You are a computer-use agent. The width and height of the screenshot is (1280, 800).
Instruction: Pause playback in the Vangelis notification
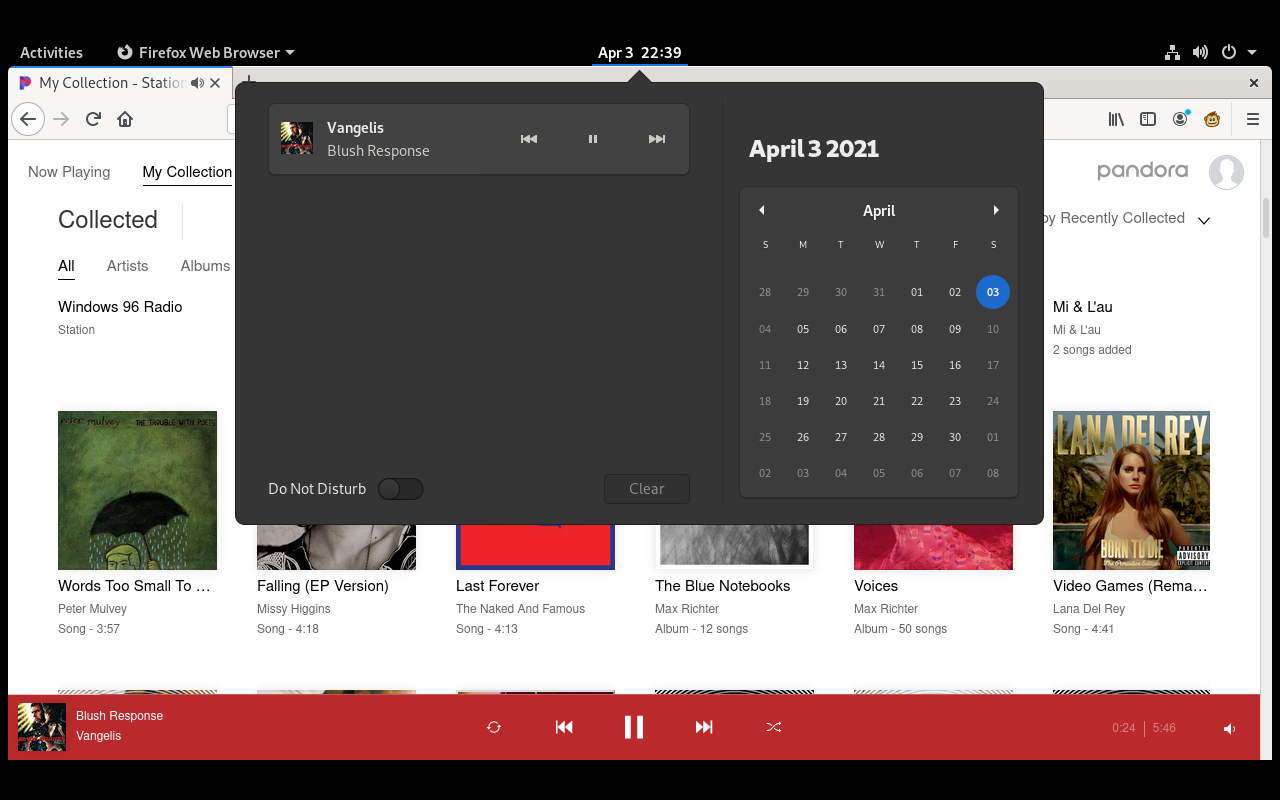593,139
